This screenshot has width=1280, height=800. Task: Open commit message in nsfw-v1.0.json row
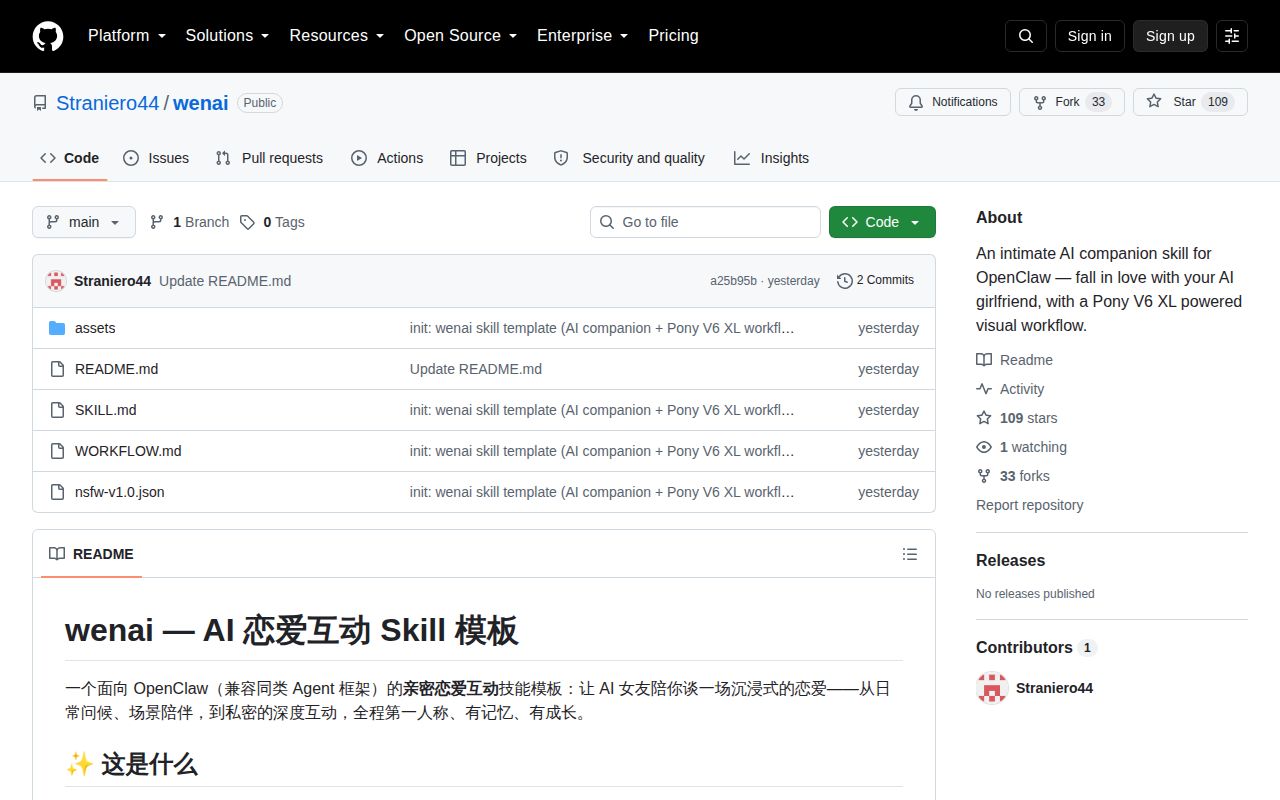point(602,492)
